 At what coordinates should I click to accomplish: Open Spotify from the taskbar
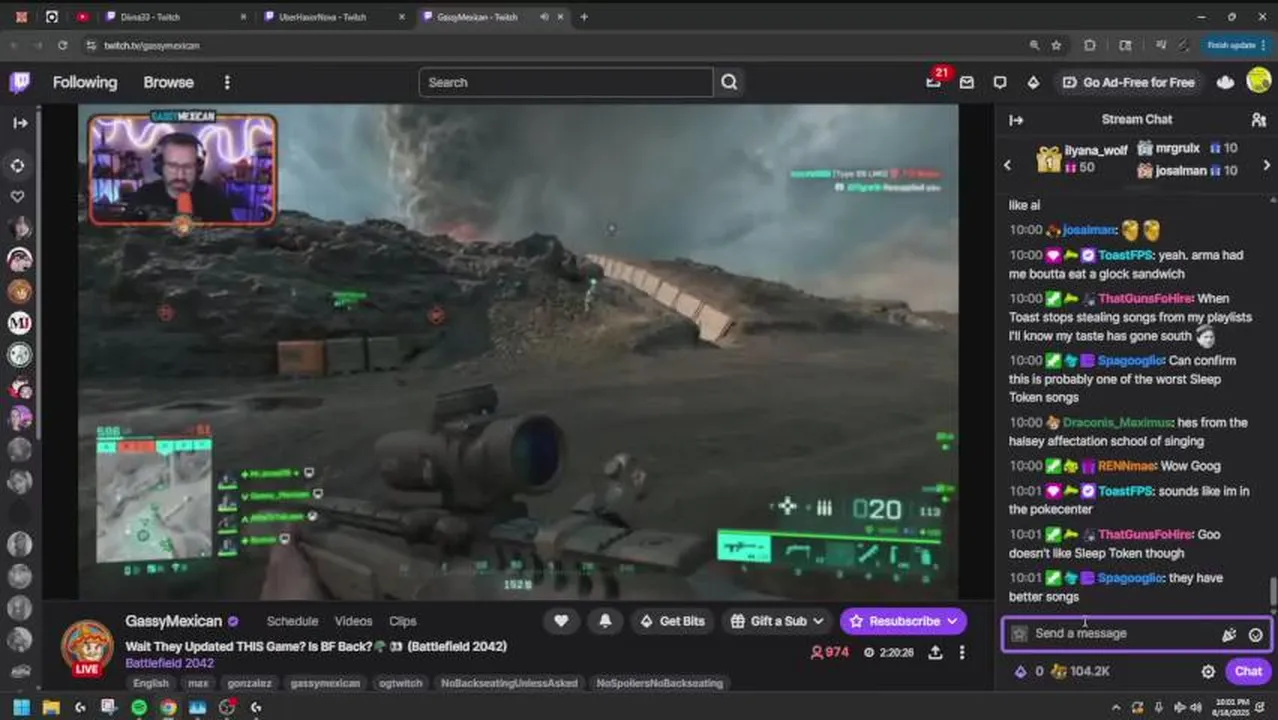click(139, 707)
